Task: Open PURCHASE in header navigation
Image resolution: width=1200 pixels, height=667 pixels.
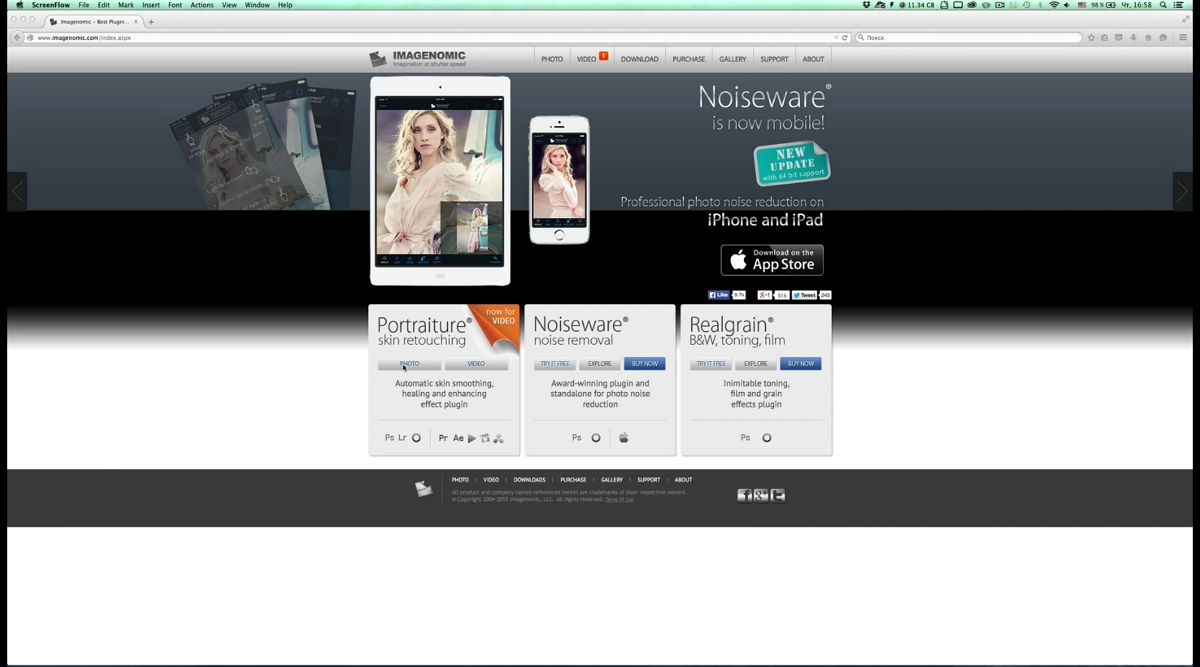Action: point(688,59)
